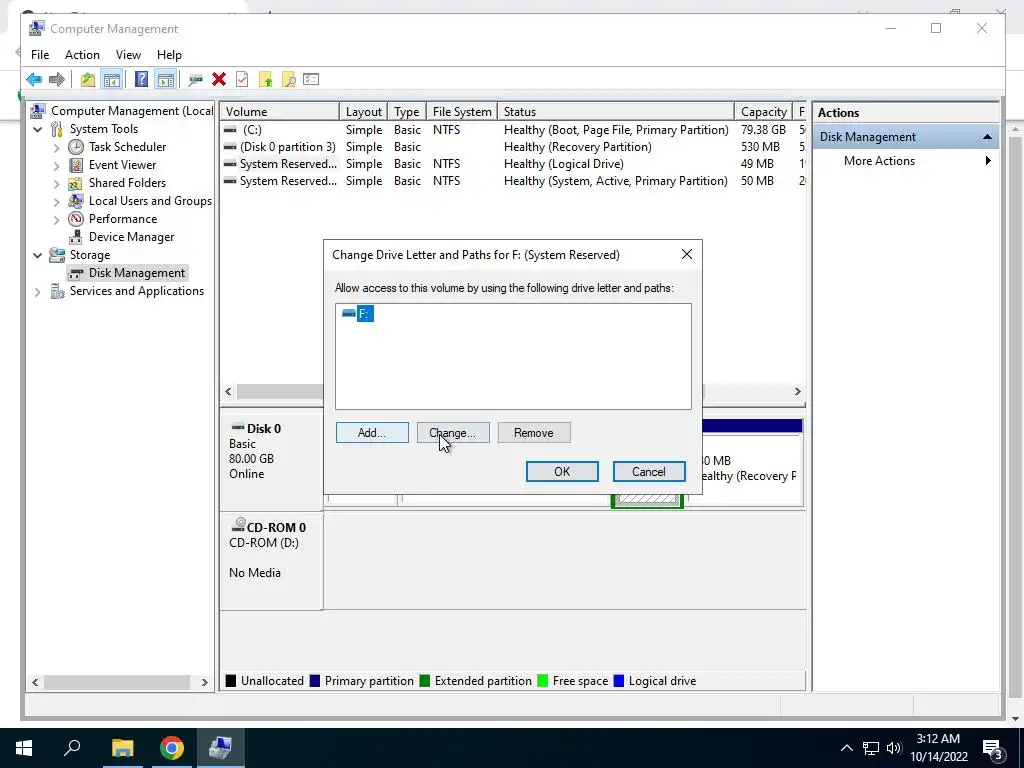Select Disk Management in the tree
This screenshot has height=768, width=1024.
click(136, 273)
